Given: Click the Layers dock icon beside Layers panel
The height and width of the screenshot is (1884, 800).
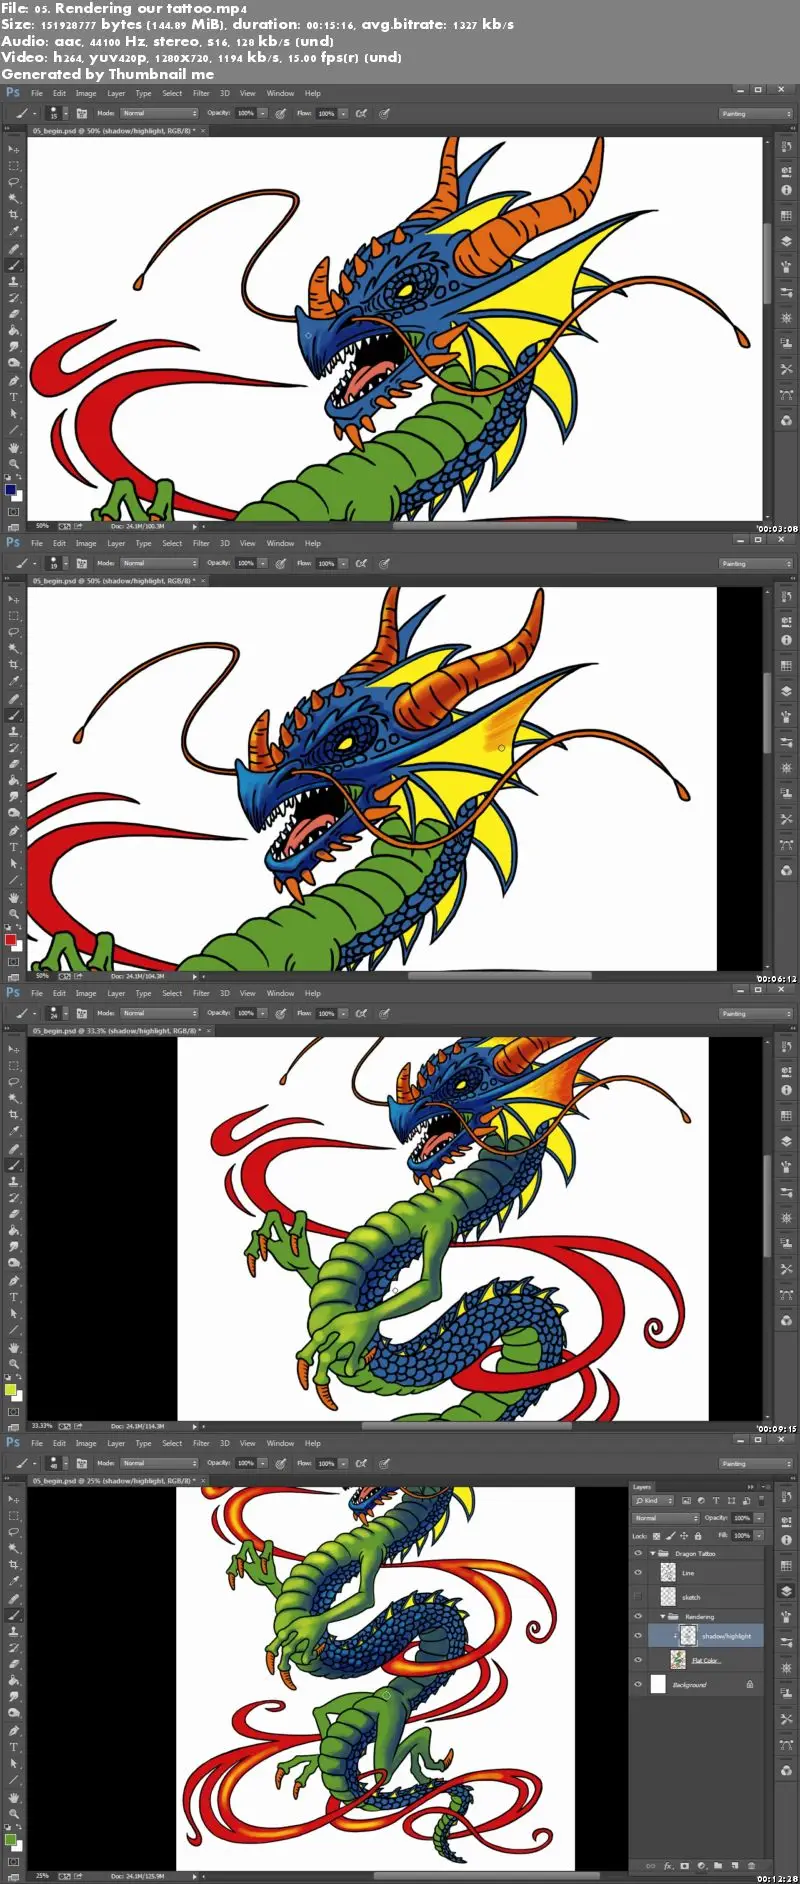Looking at the screenshot, I should [787, 1591].
